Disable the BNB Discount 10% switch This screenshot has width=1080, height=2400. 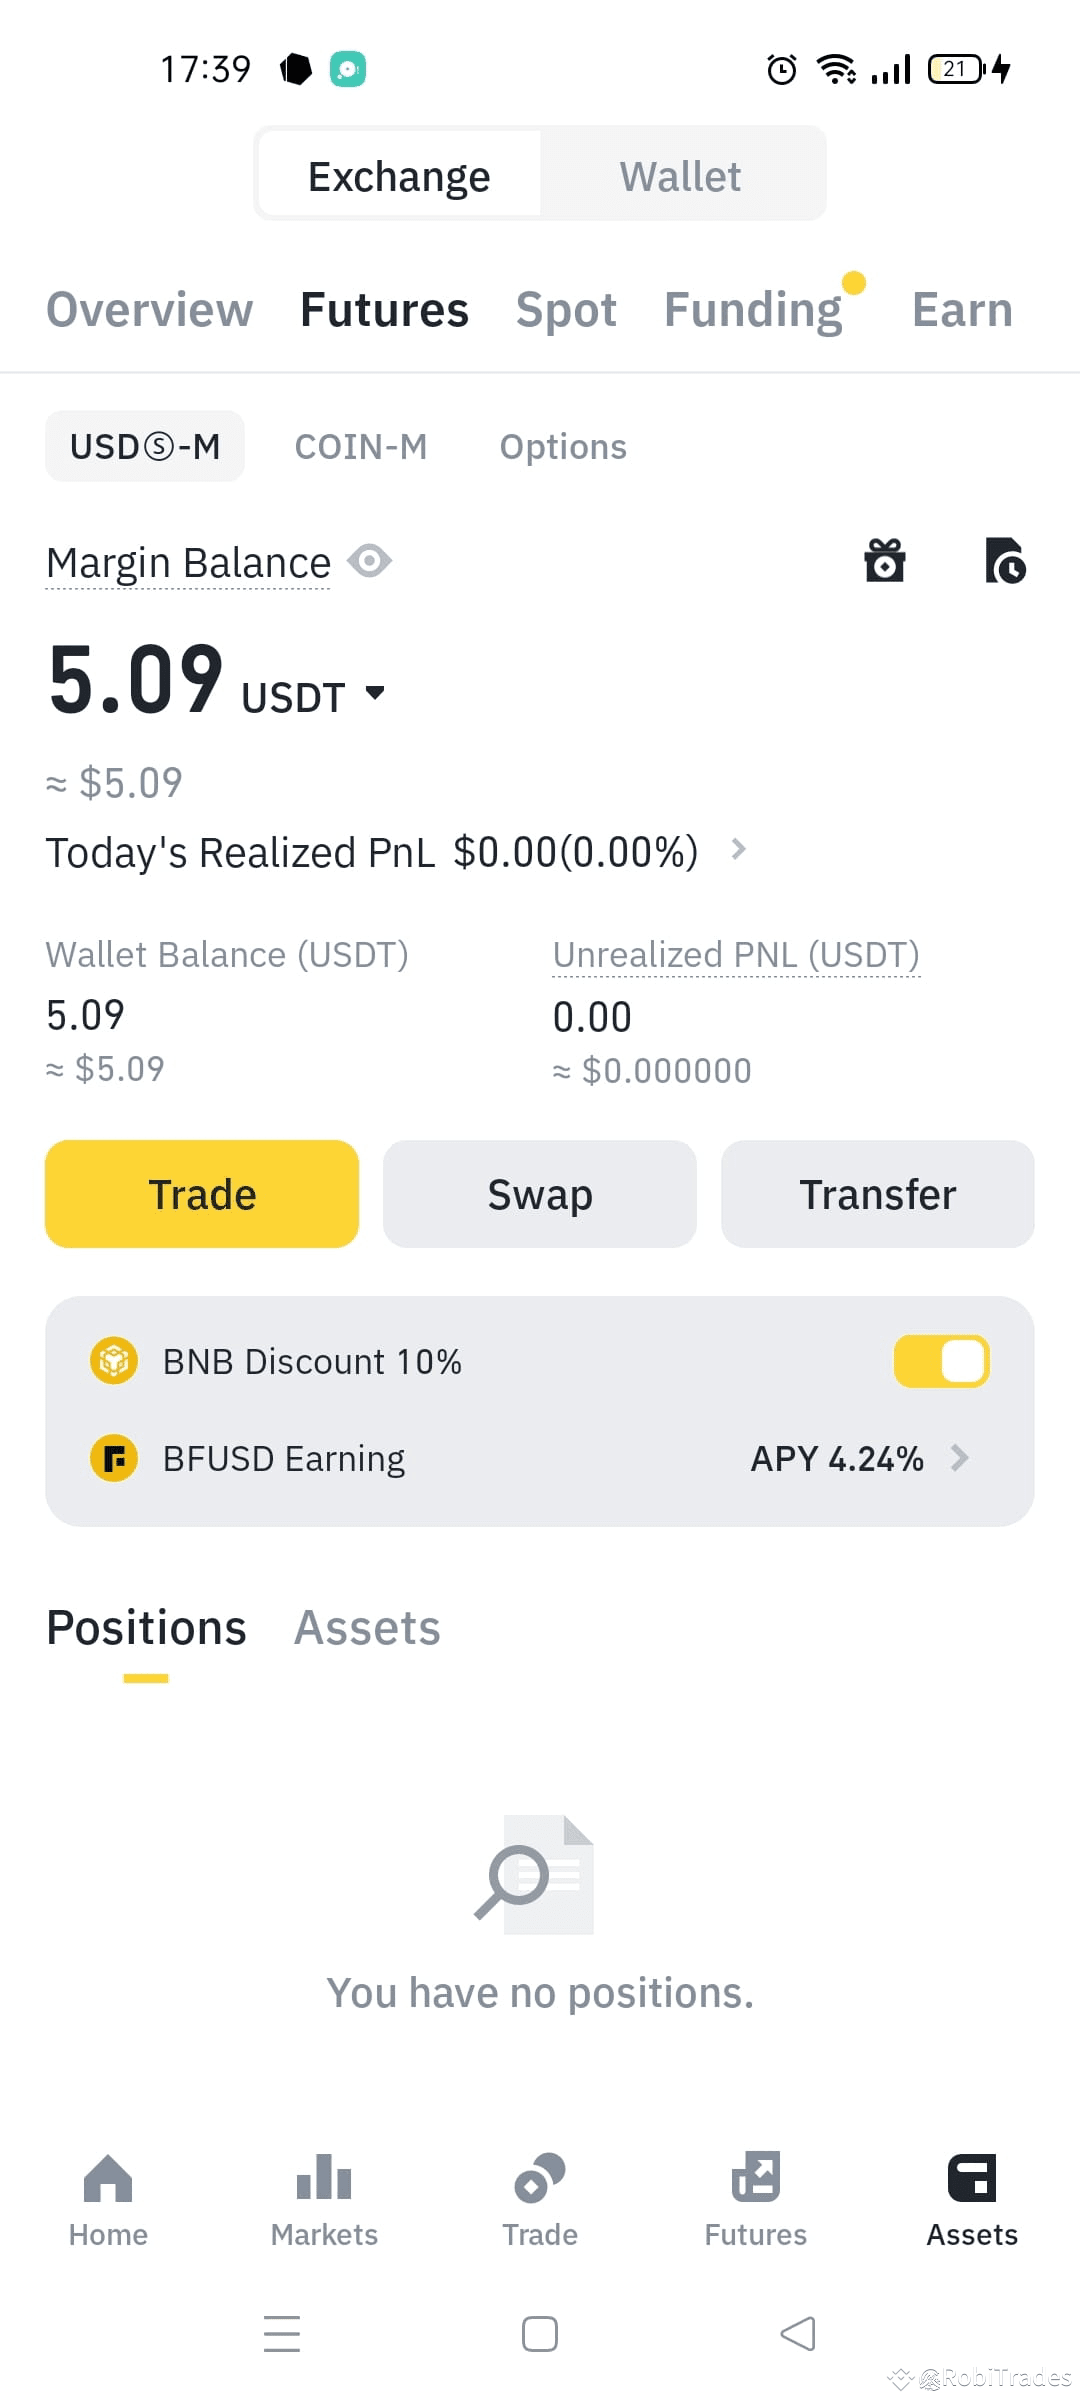click(x=941, y=1361)
